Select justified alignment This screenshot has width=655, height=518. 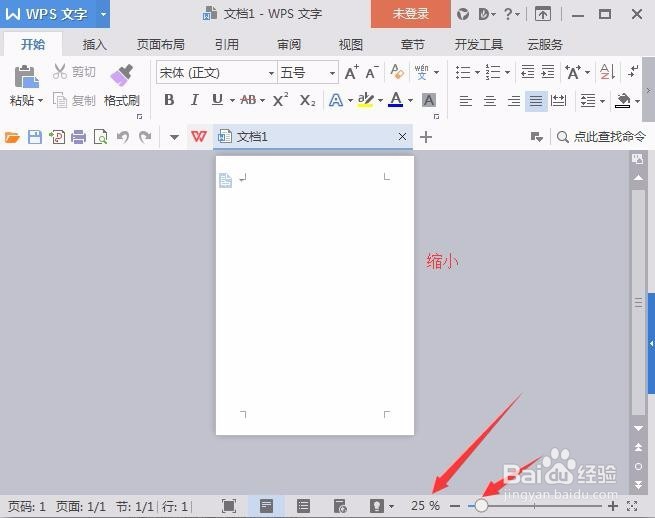click(536, 101)
